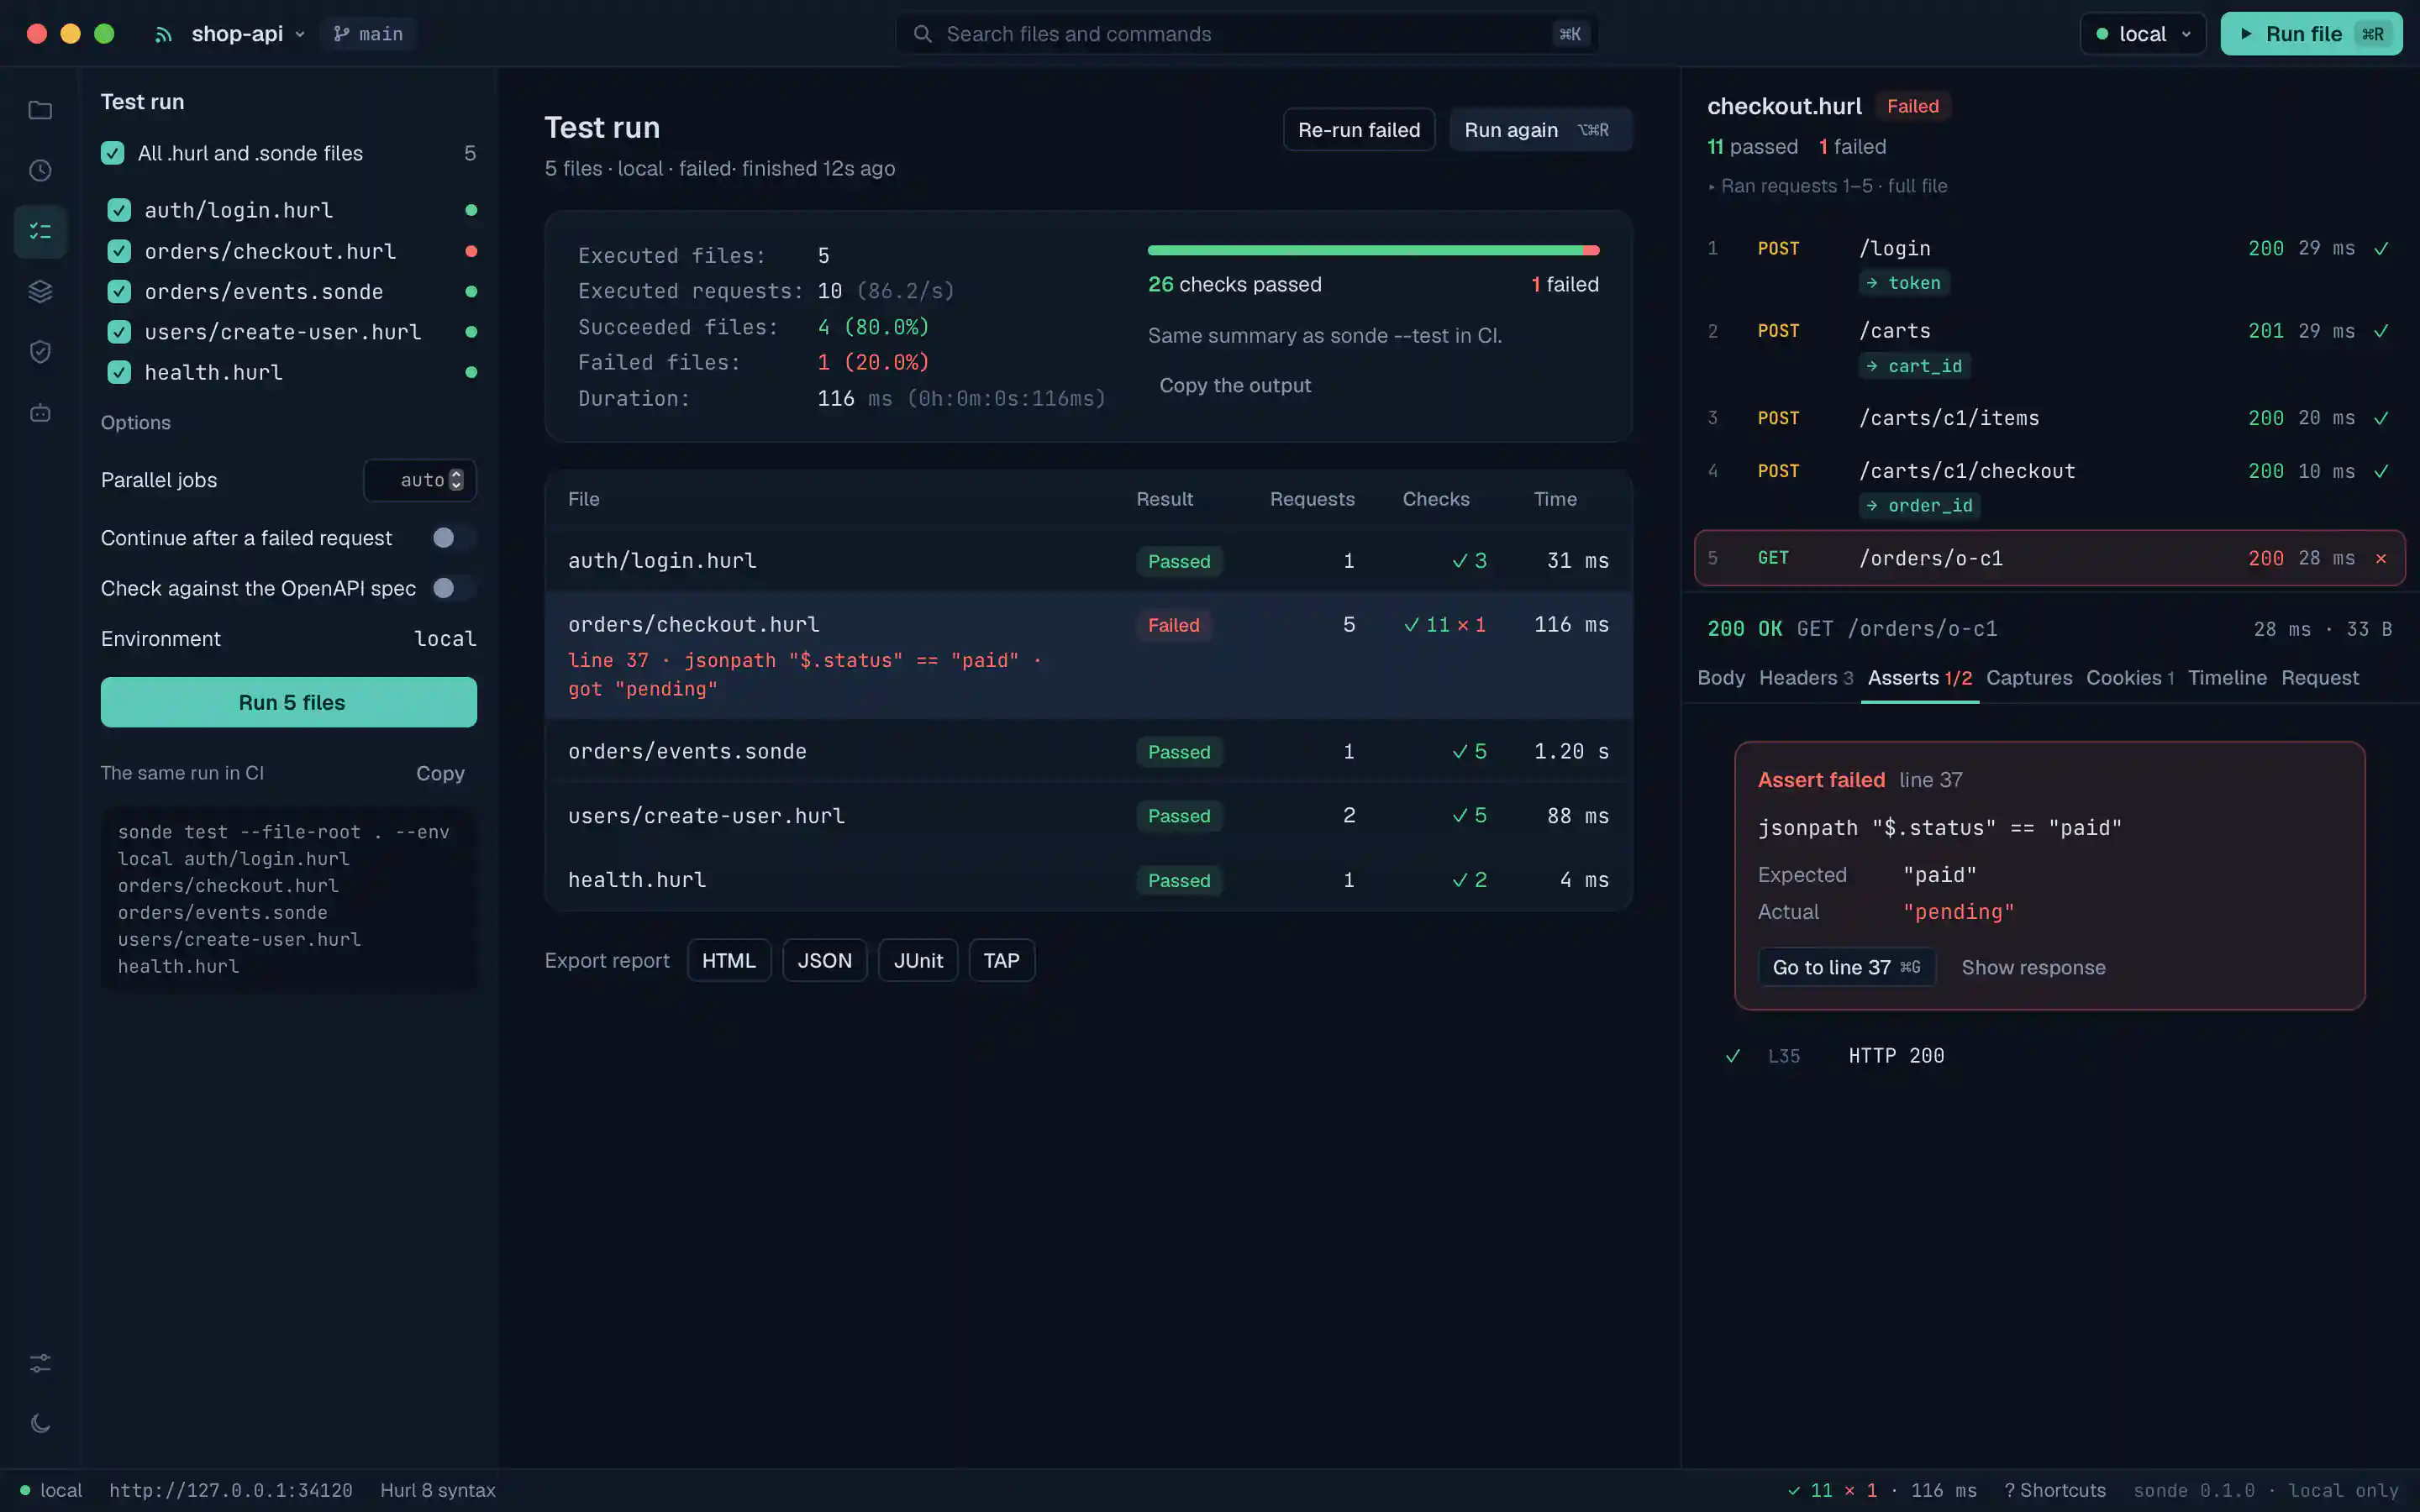This screenshot has width=2420, height=1512.
Task: Uncheck All .hurl and .sonde files
Action: tap(113, 153)
